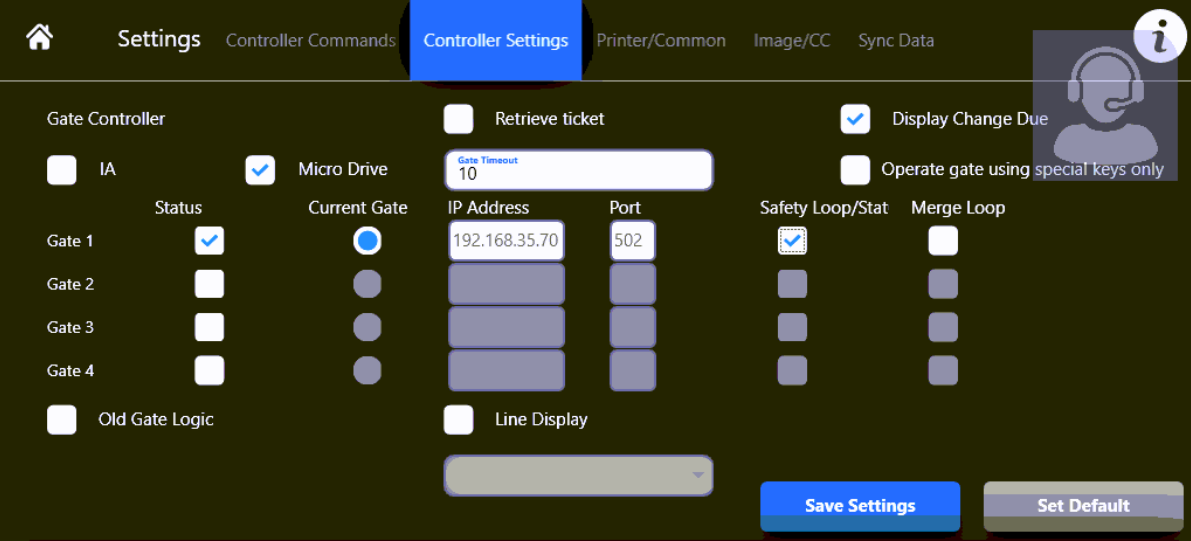This screenshot has height=541, width=1191.
Task: Enable Gate 2 Status checkbox
Action: pyautogui.click(x=210, y=284)
